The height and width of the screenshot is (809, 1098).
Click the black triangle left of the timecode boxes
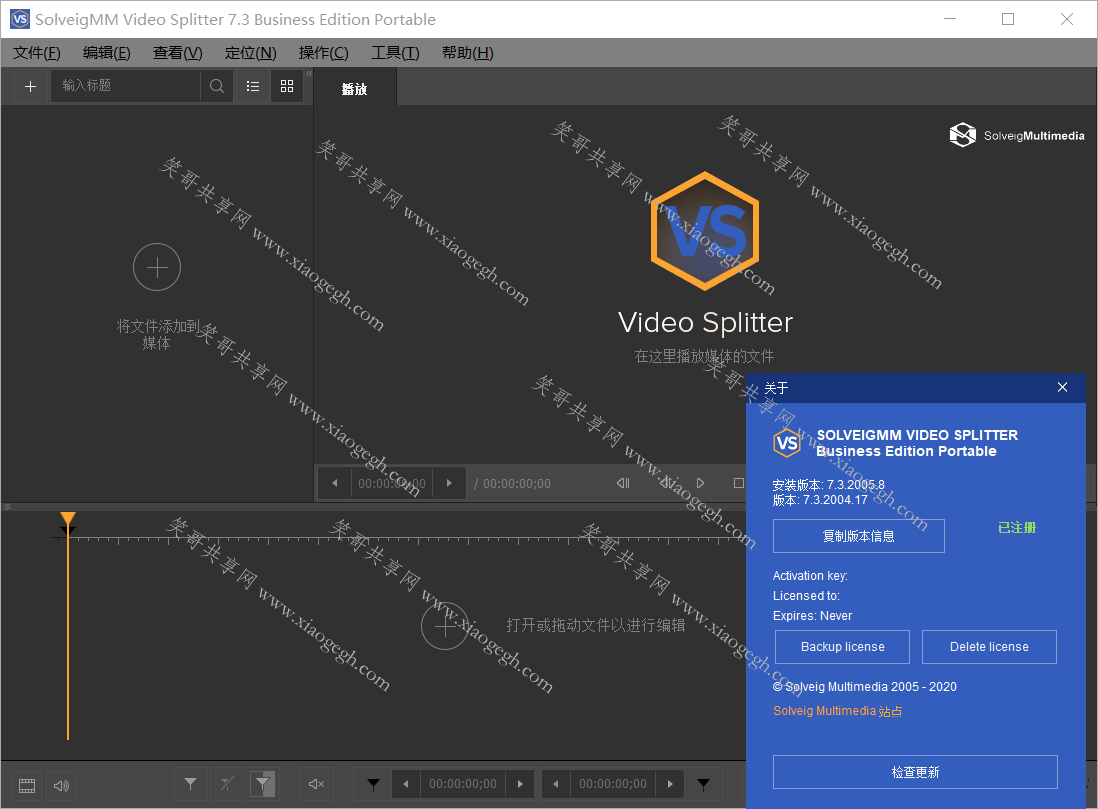pos(373,784)
